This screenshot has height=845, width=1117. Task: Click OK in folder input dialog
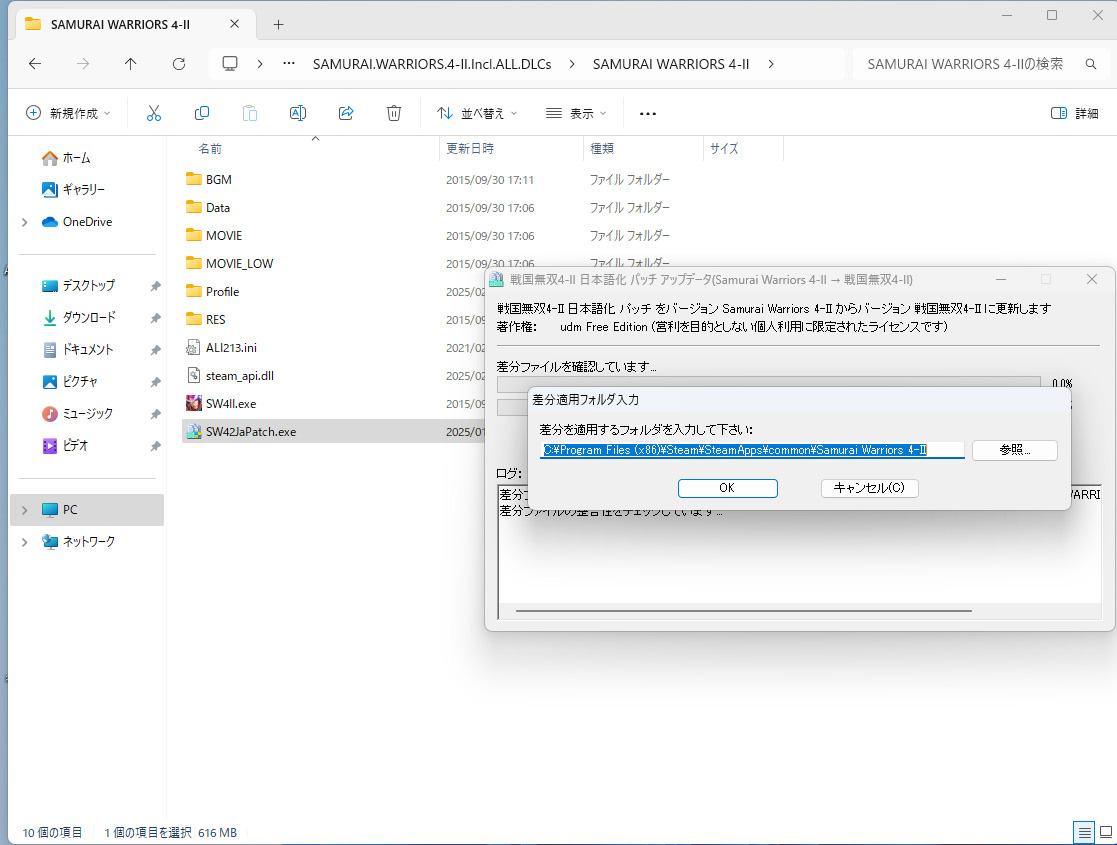pyautogui.click(x=727, y=488)
